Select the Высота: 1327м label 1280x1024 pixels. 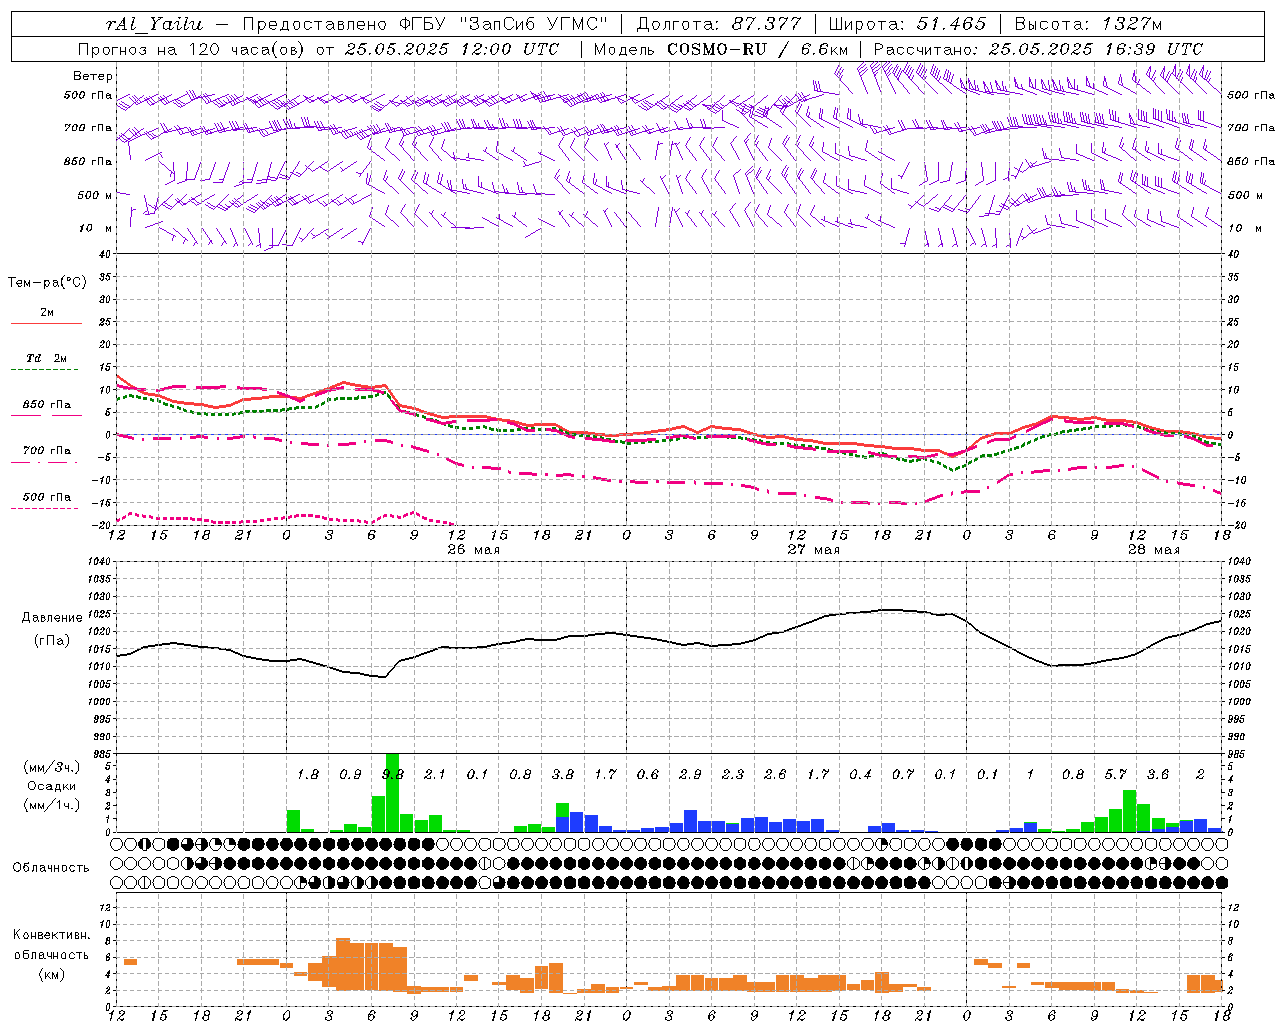point(1088,24)
